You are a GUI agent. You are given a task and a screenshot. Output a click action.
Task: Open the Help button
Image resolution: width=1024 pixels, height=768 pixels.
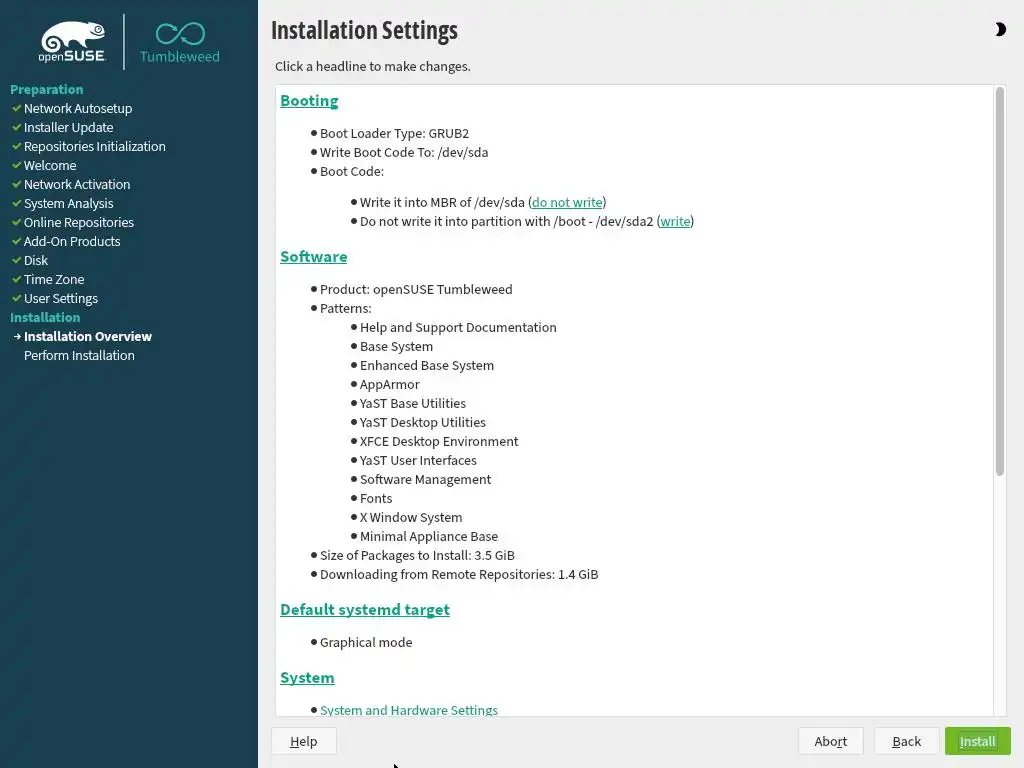[304, 741]
